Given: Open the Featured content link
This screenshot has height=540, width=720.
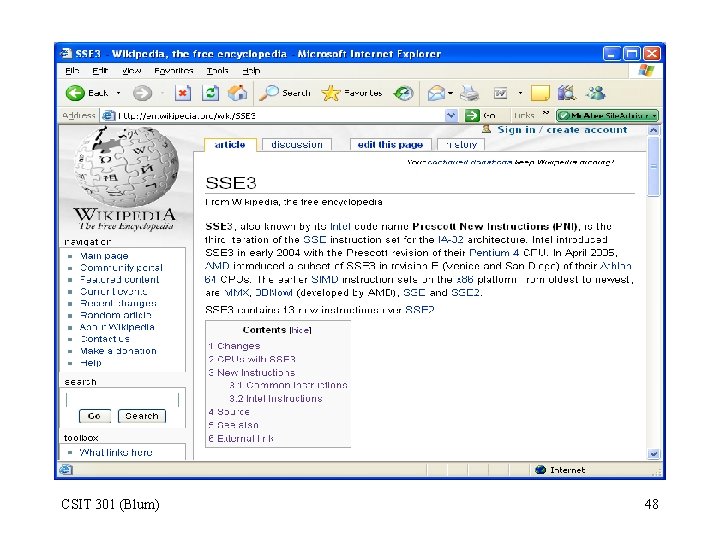Looking at the screenshot, I should click(x=119, y=280).
